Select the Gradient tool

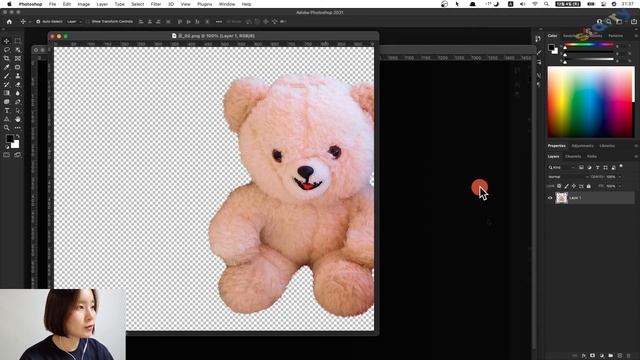click(x=7, y=93)
